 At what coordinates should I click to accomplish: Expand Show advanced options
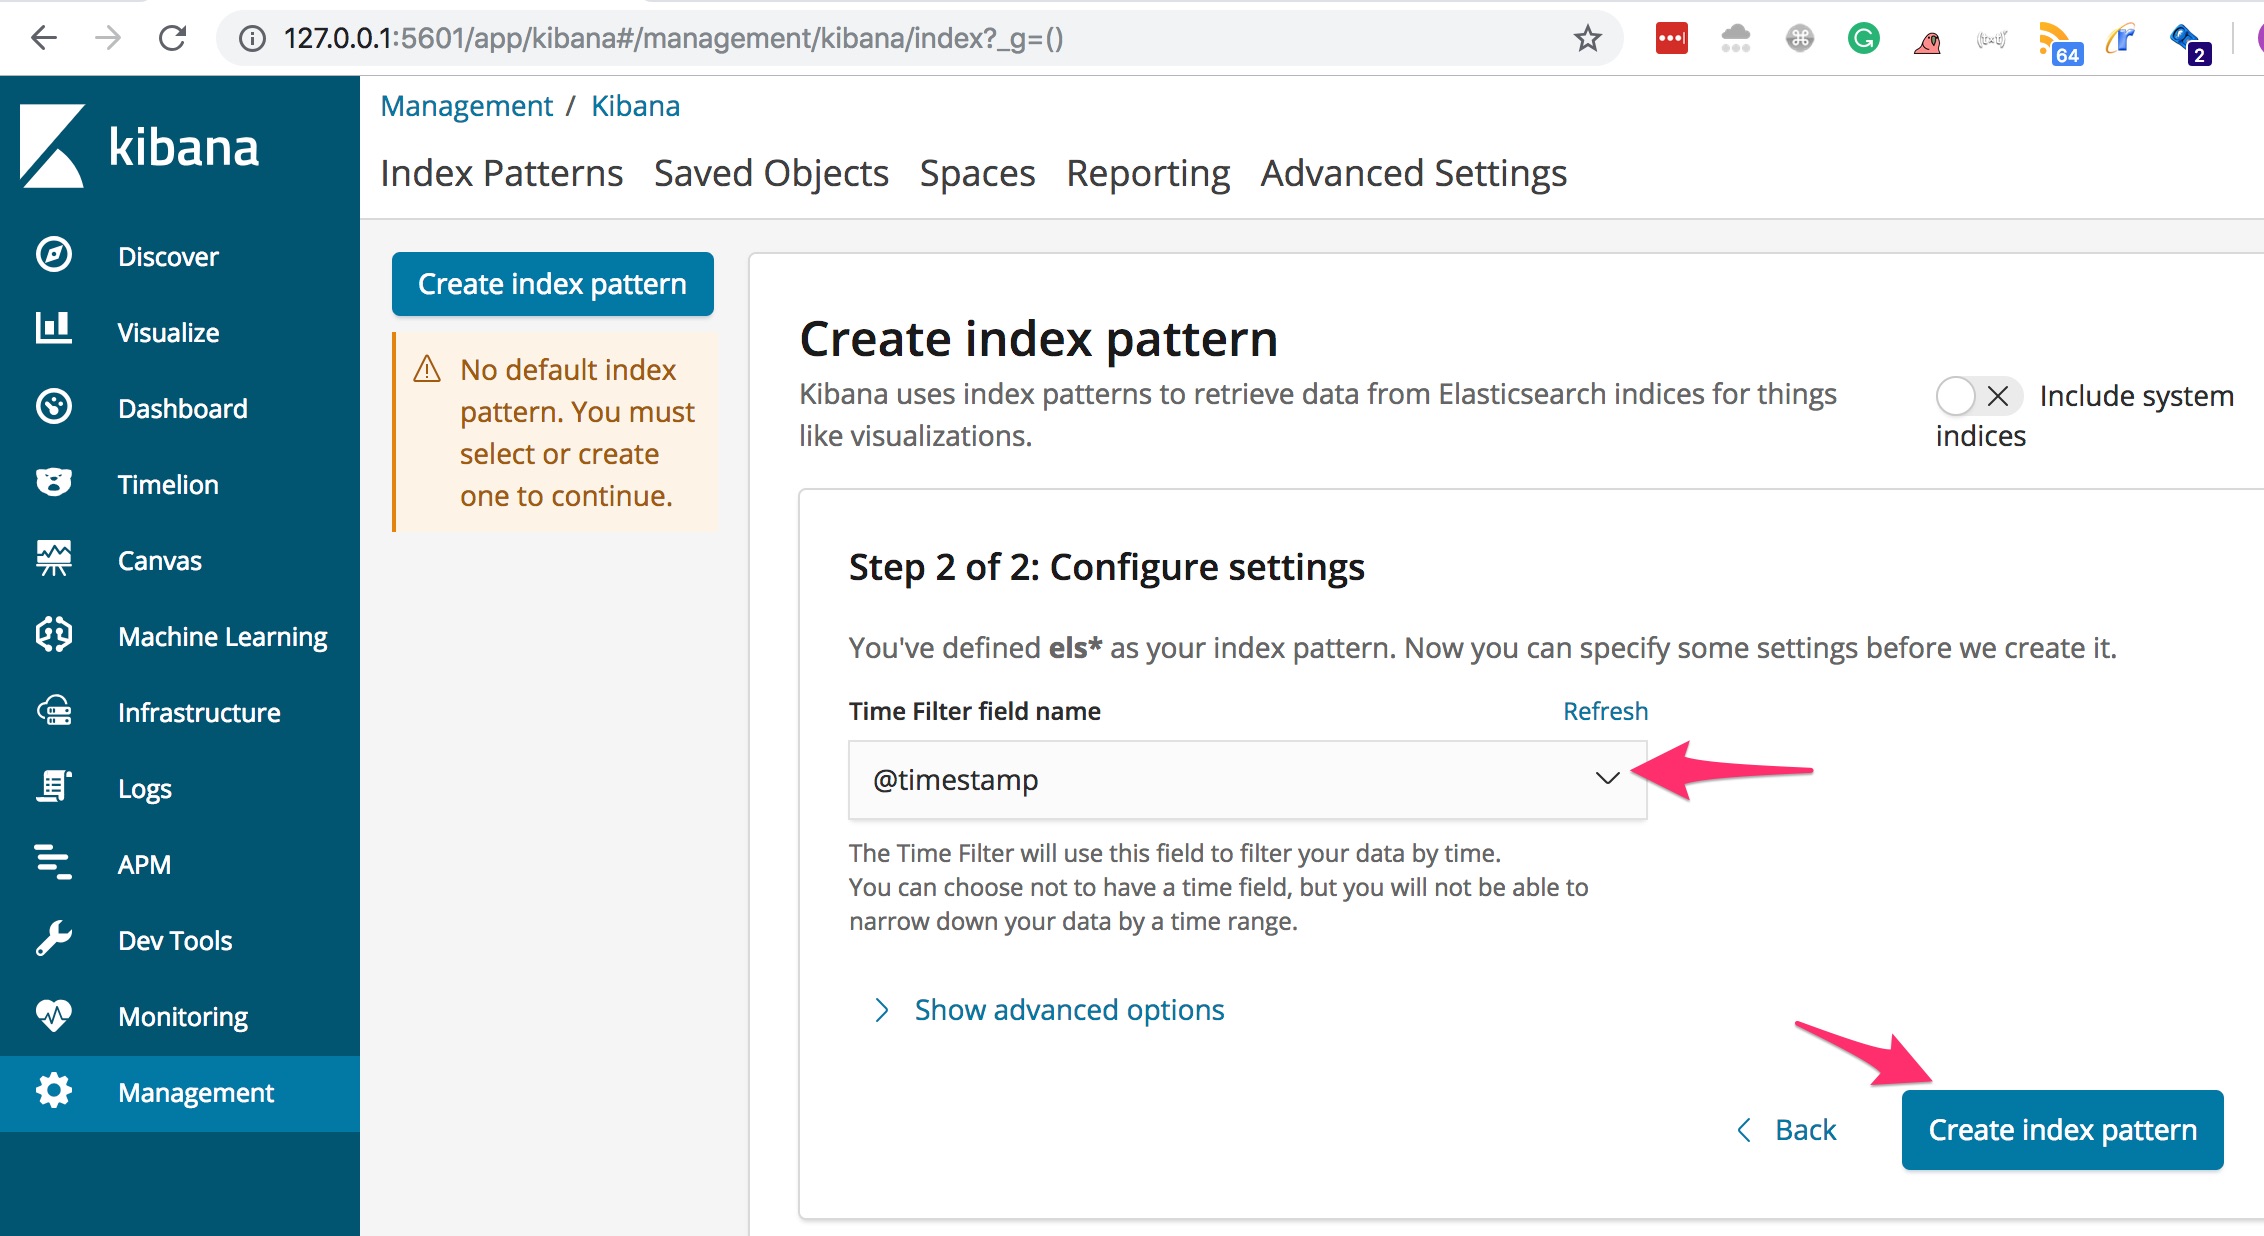[1068, 1010]
